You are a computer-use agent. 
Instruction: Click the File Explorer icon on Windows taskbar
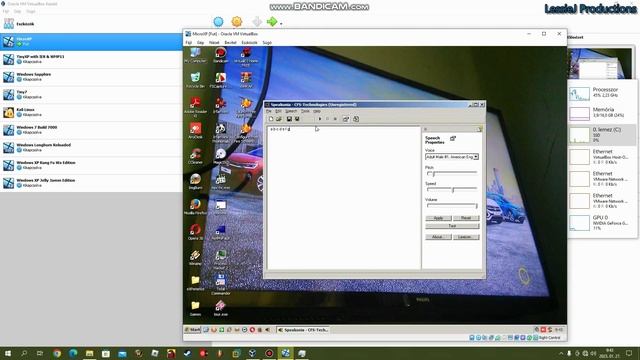pos(89,353)
